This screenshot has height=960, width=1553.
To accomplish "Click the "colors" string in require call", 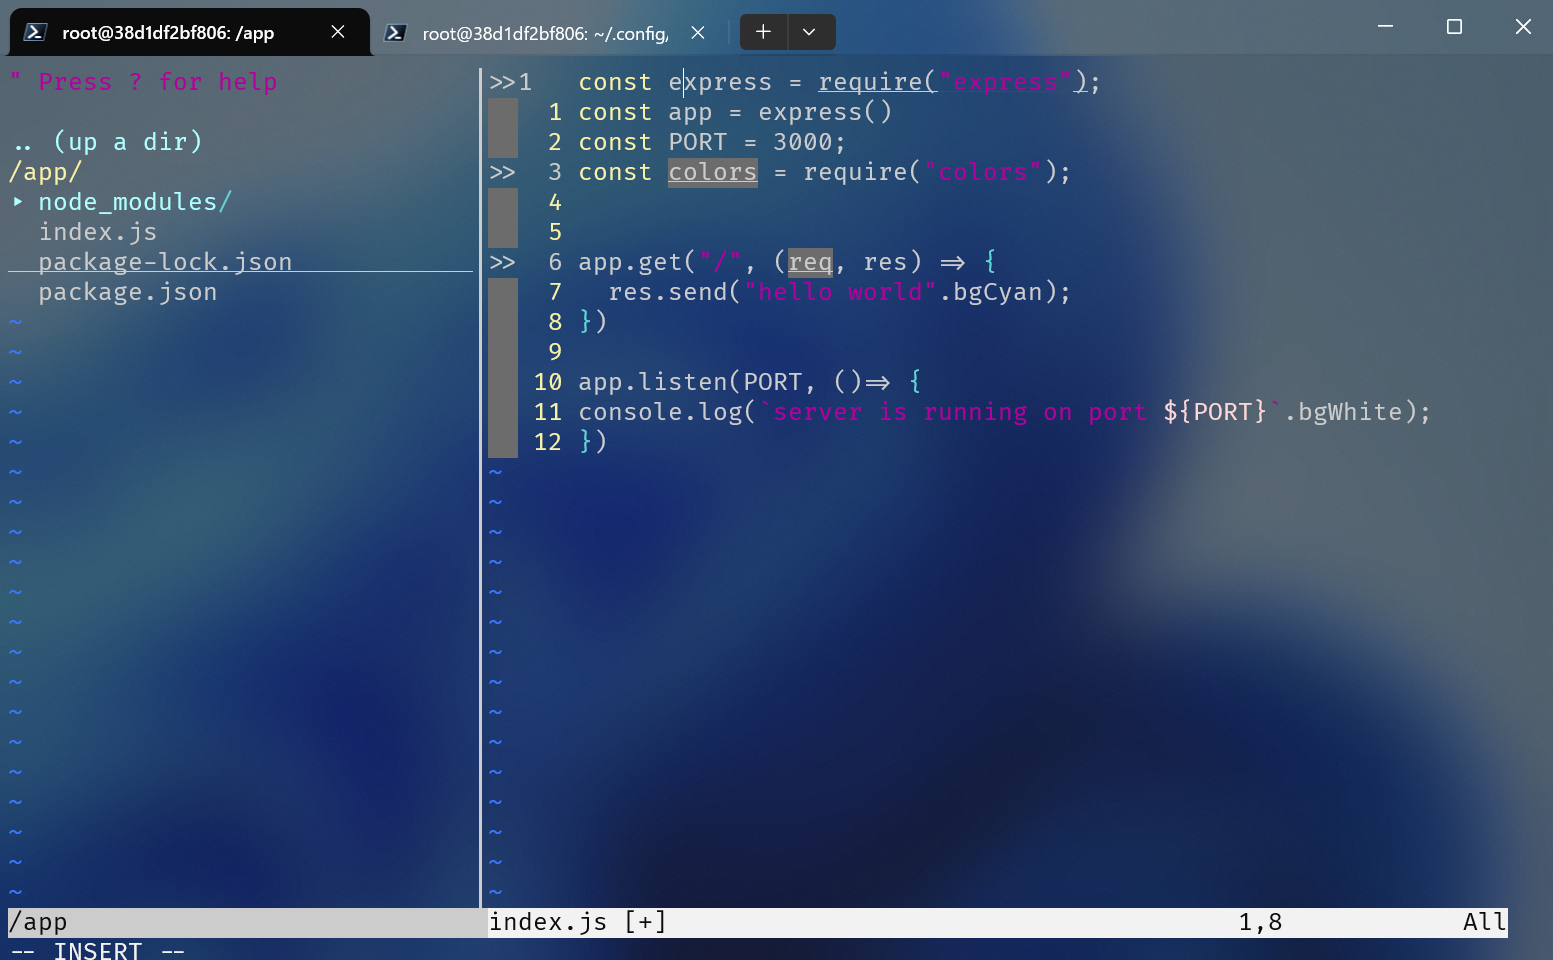I will pos(983,172).
